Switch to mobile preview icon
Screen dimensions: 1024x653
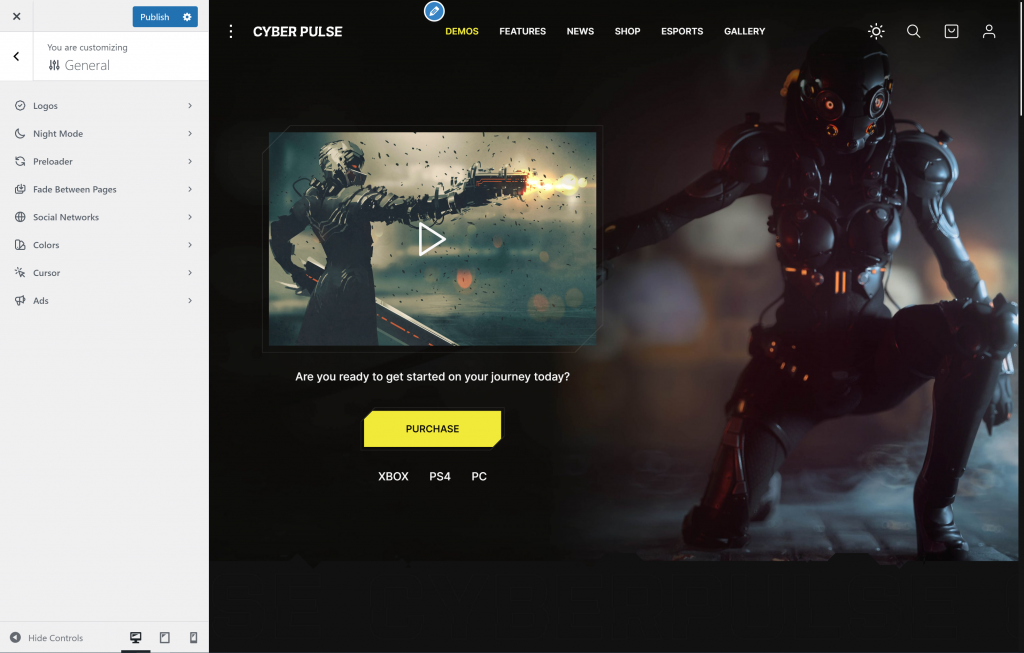193,637
